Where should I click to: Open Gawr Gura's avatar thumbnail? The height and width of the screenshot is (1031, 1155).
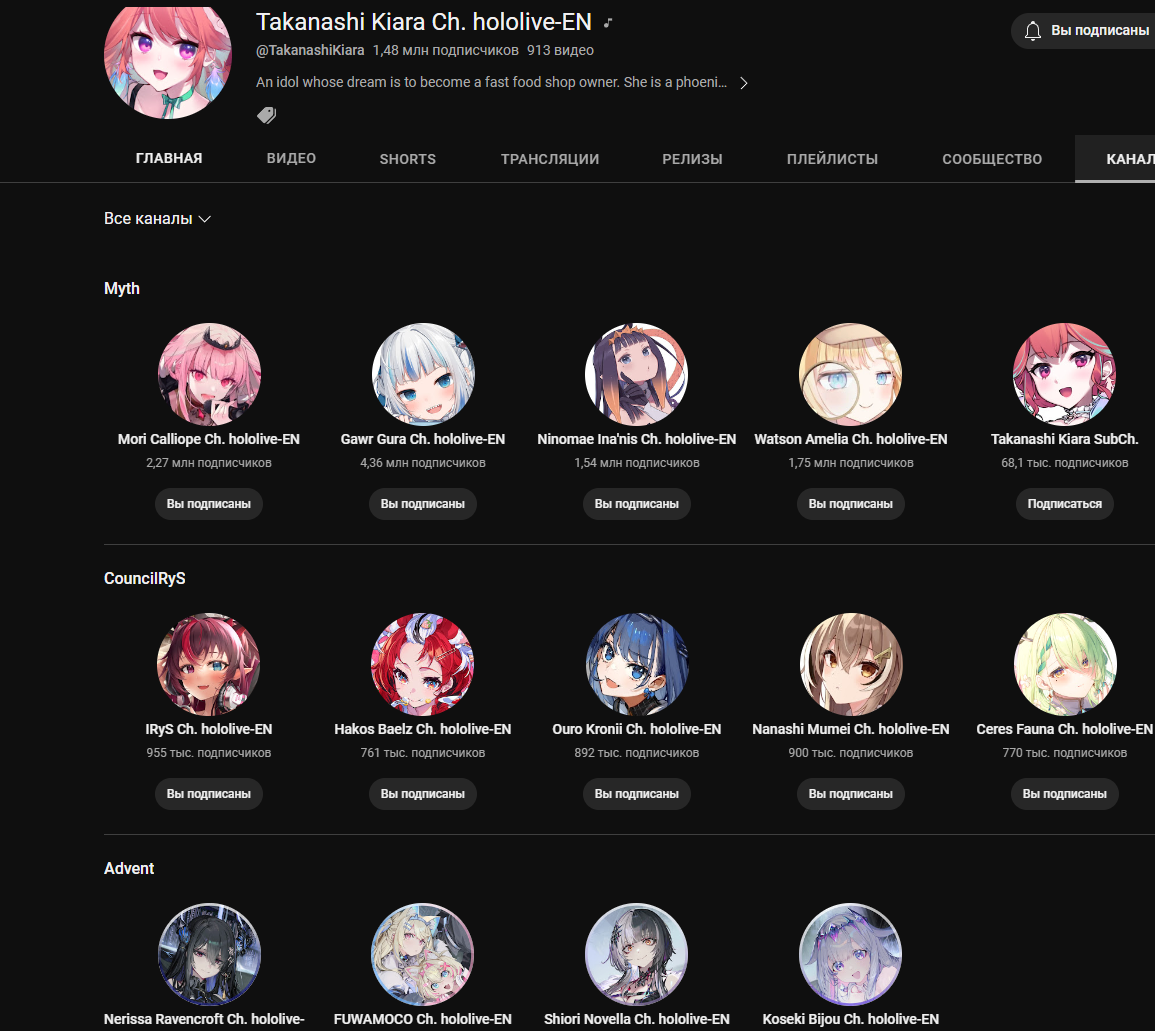pos(423,374)
